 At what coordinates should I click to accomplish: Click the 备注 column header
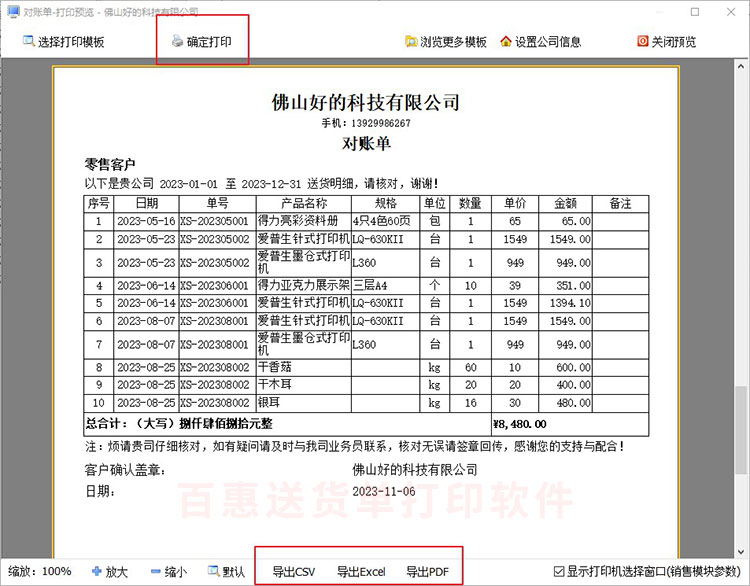620,203
